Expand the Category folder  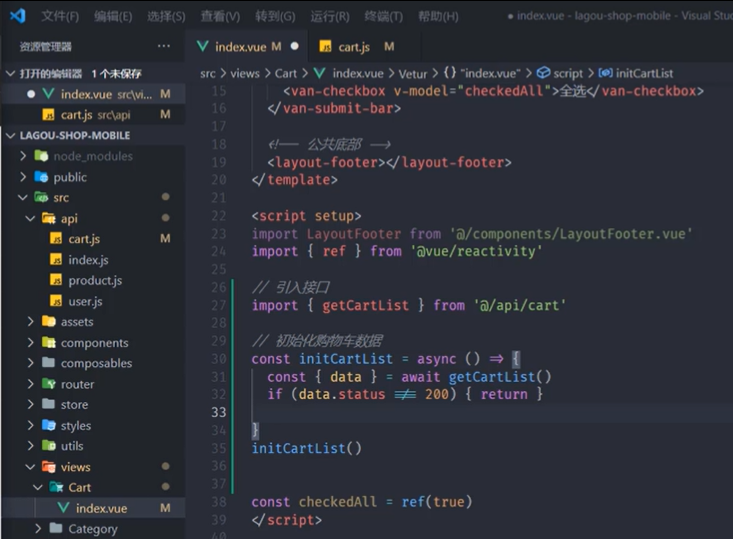click(93, 529)
